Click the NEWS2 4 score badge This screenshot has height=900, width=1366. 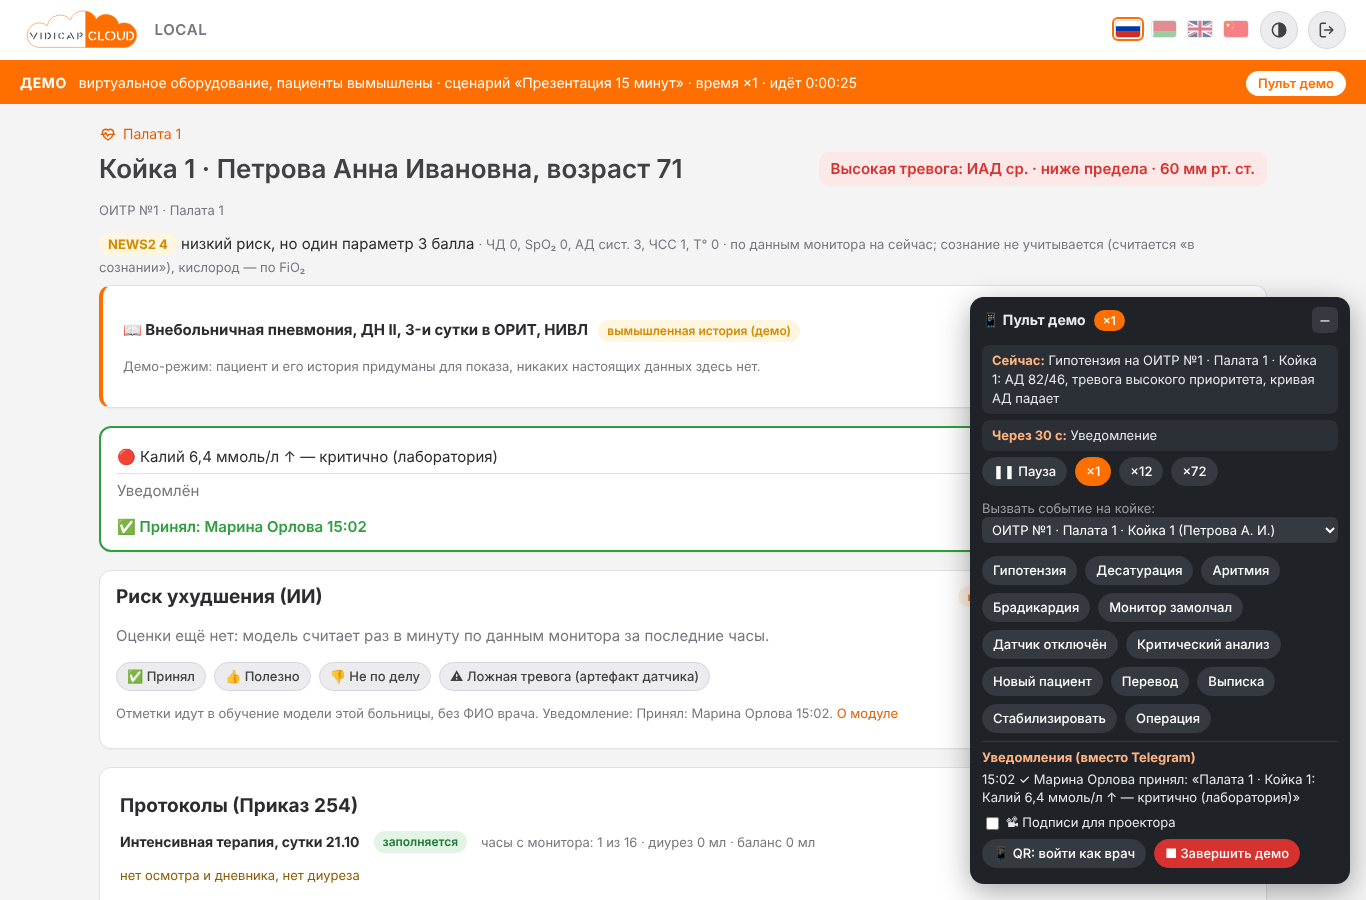tap(138, 244)
